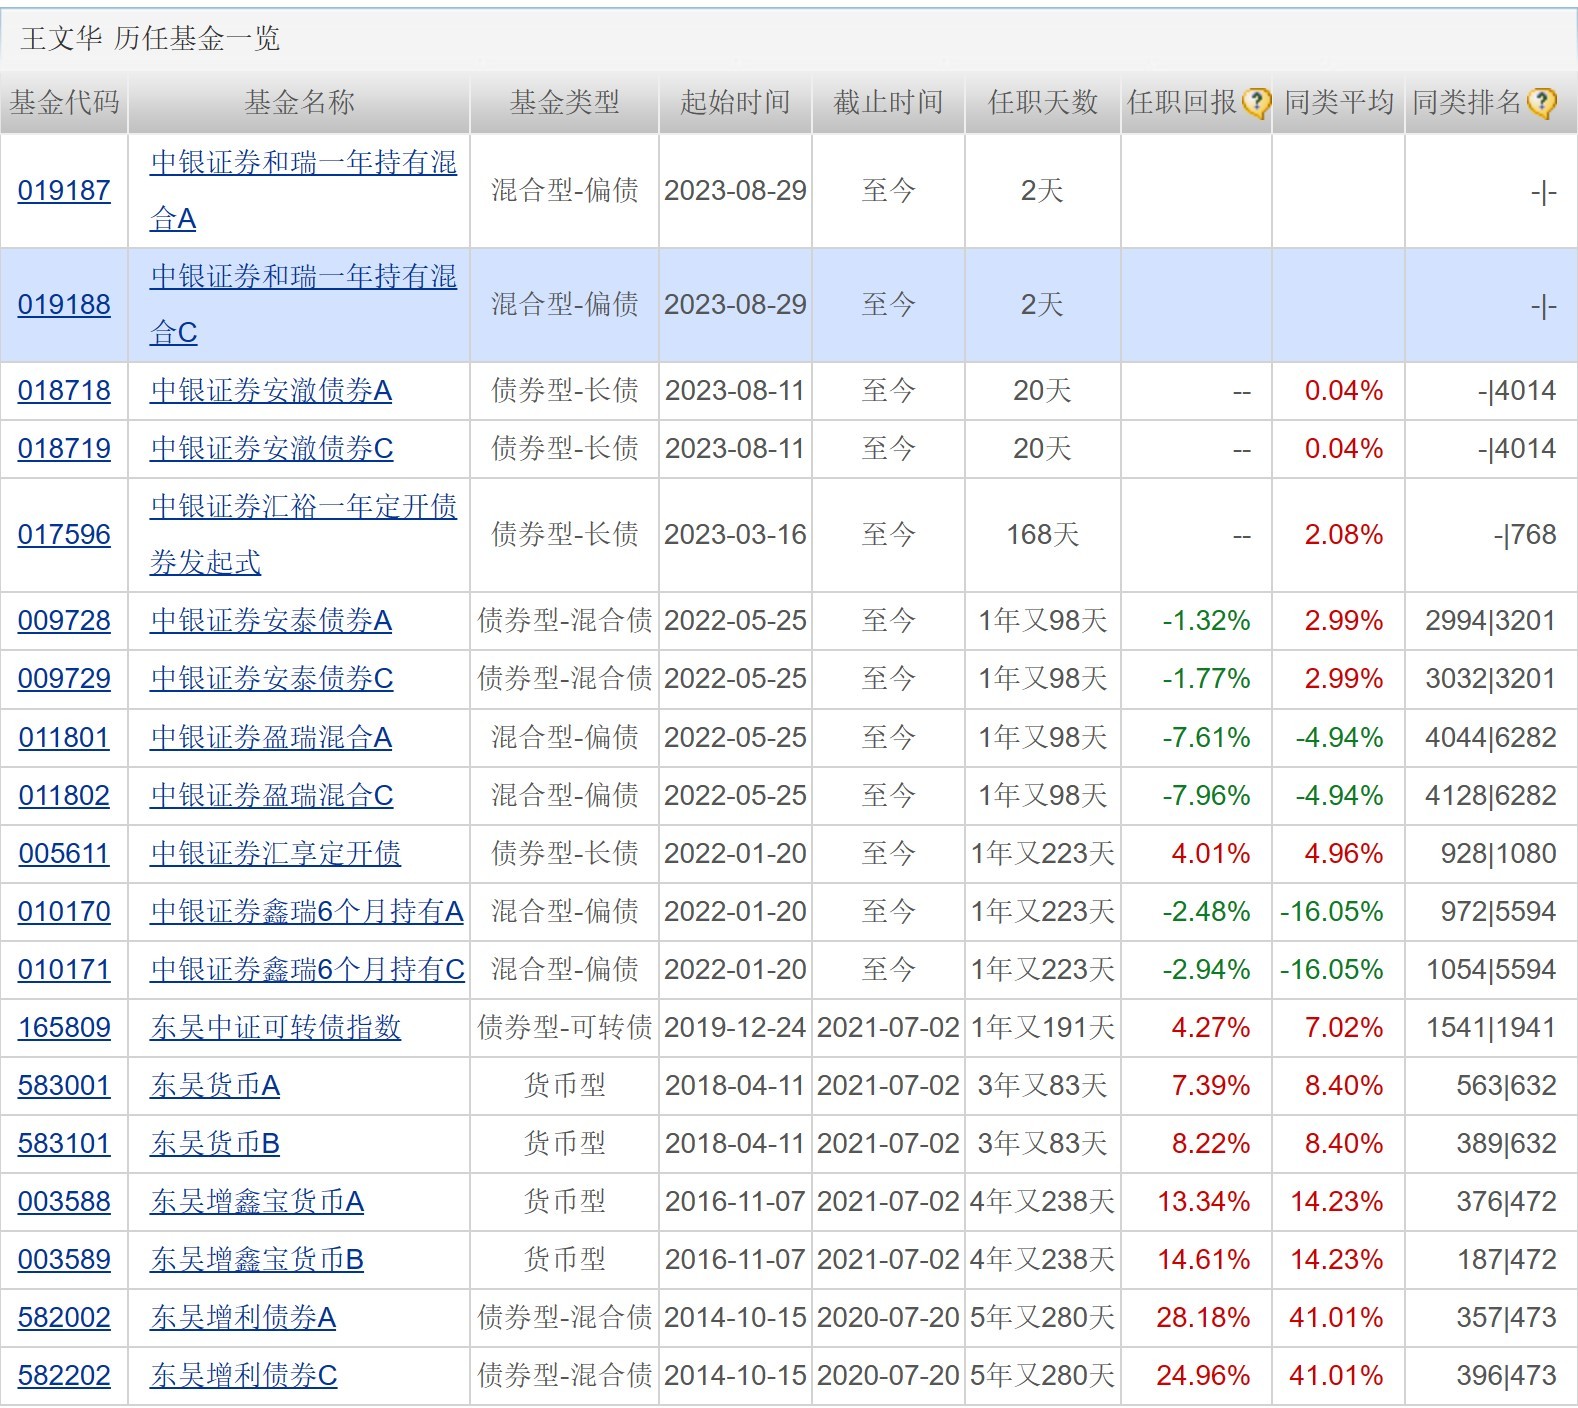
Task: Select the 972|5594 ranking cell
Action: point(1498,911)
